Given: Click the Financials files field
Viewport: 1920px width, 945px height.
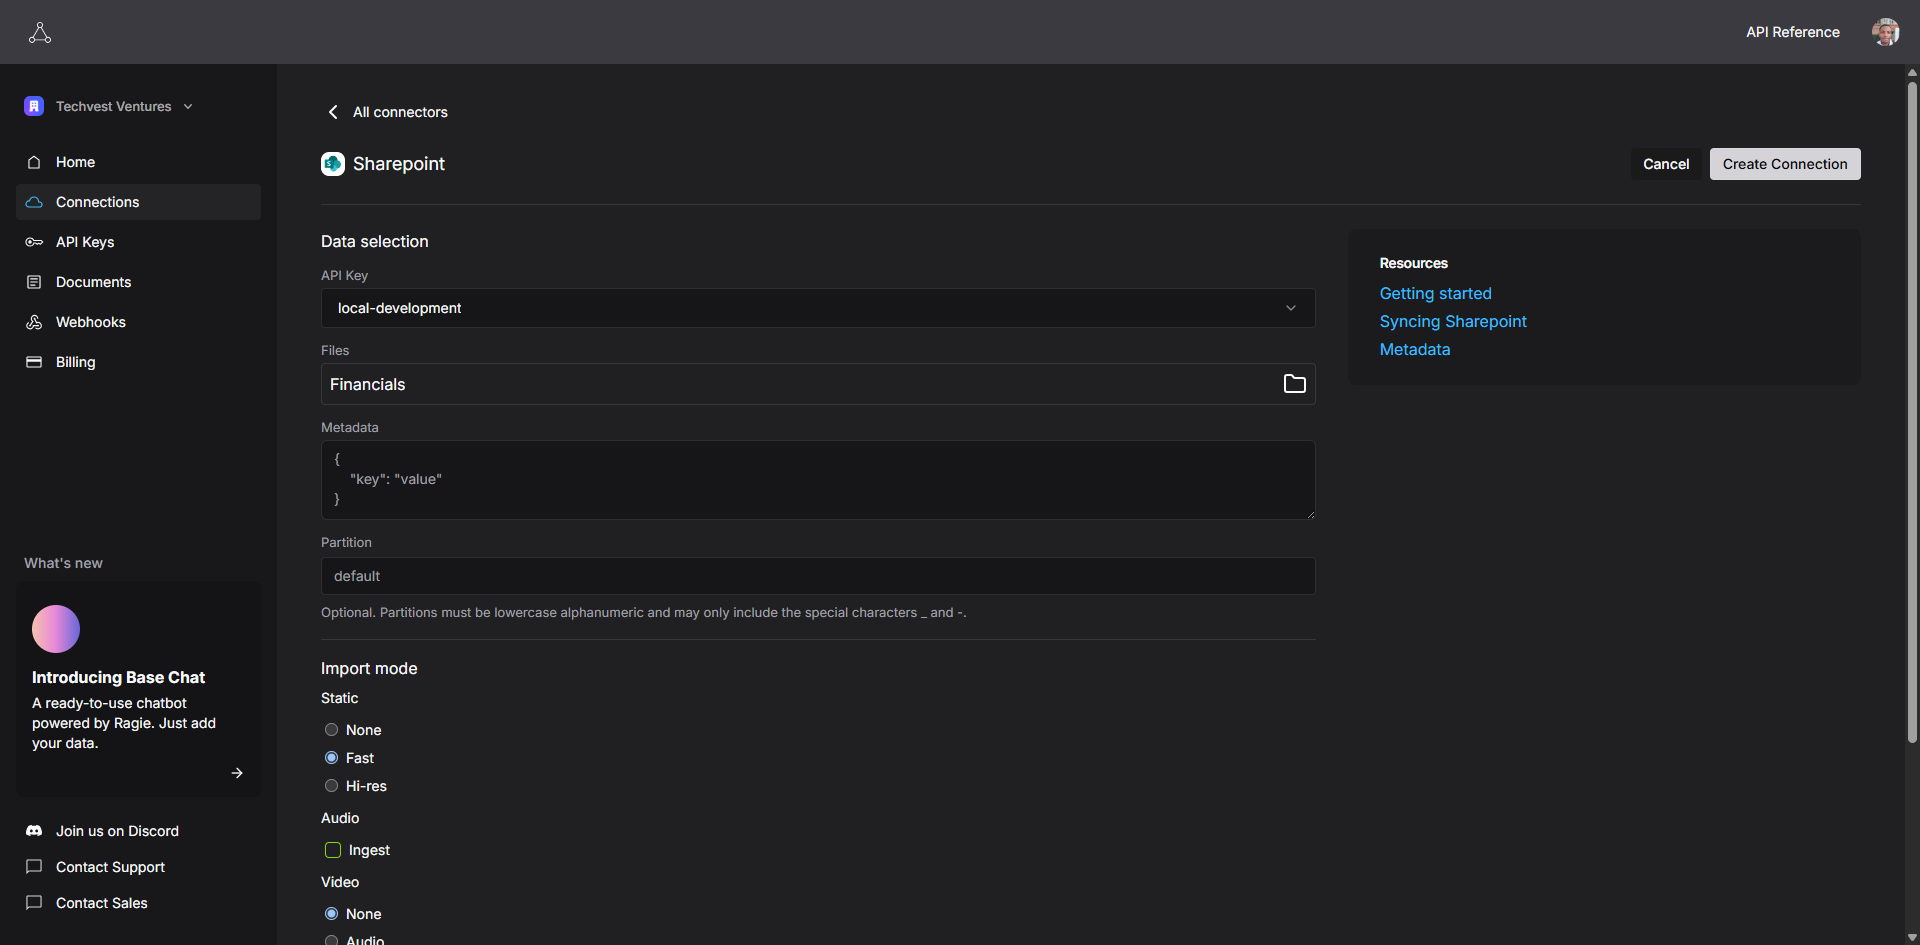Looking at the screenshot, I should [818, 384].
